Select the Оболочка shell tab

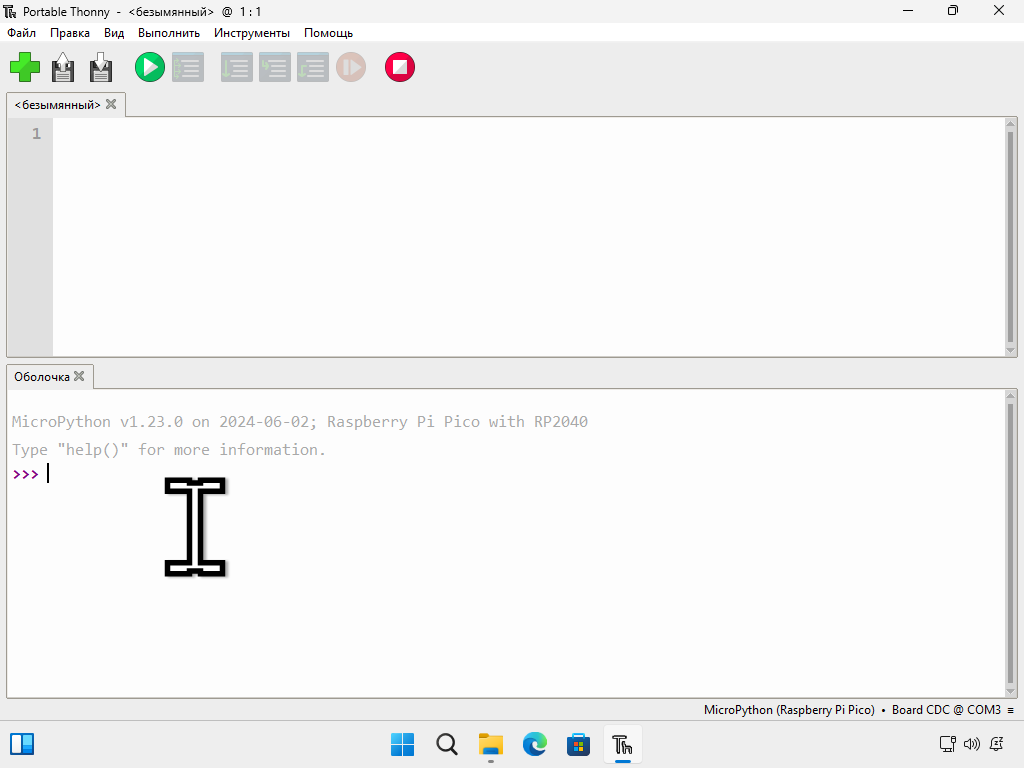pos(42,377)
